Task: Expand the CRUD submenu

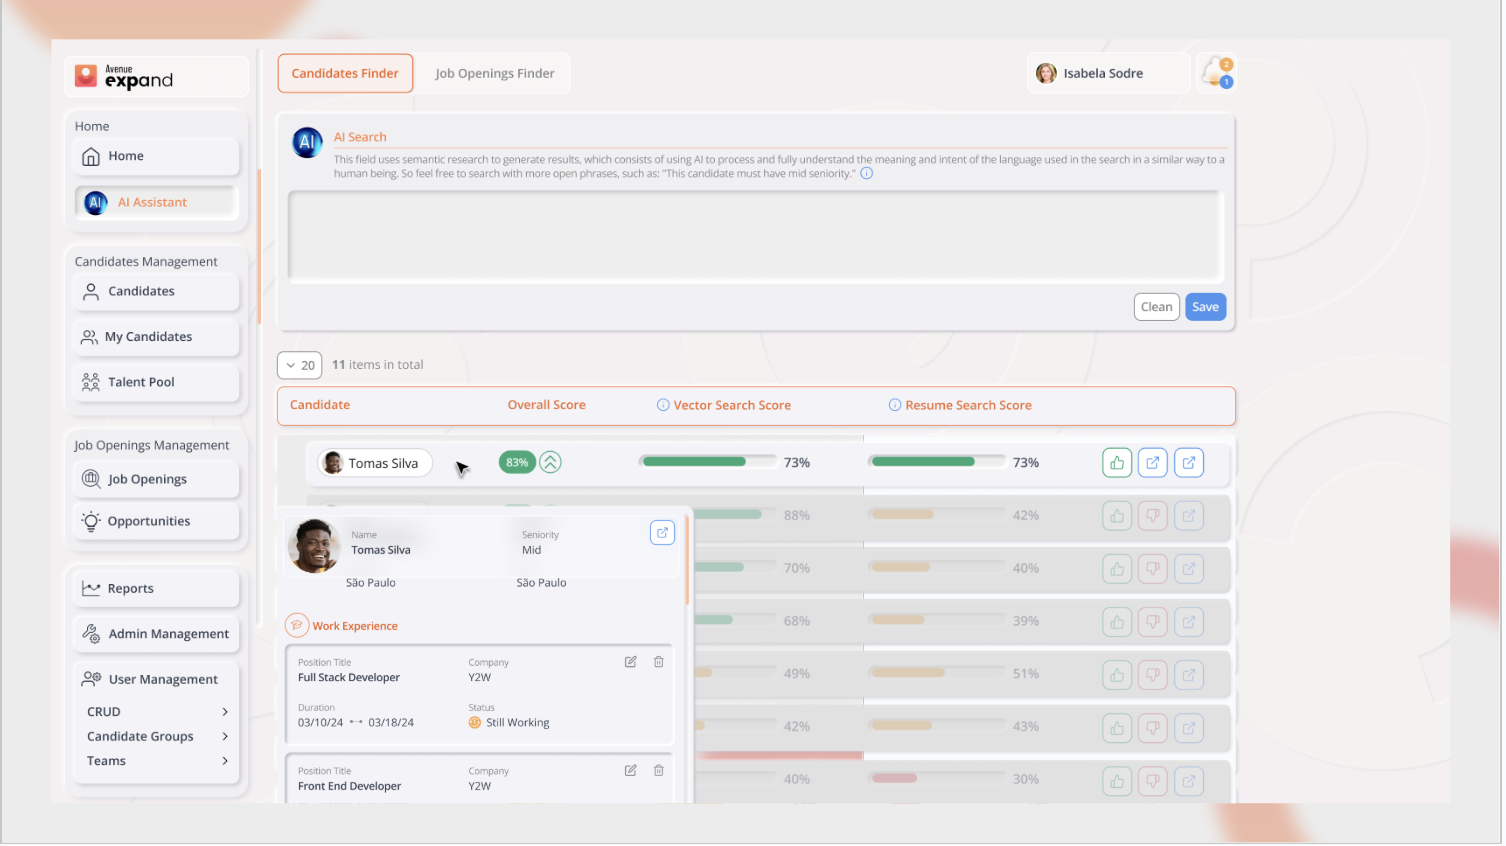Action: pos(225,712)
